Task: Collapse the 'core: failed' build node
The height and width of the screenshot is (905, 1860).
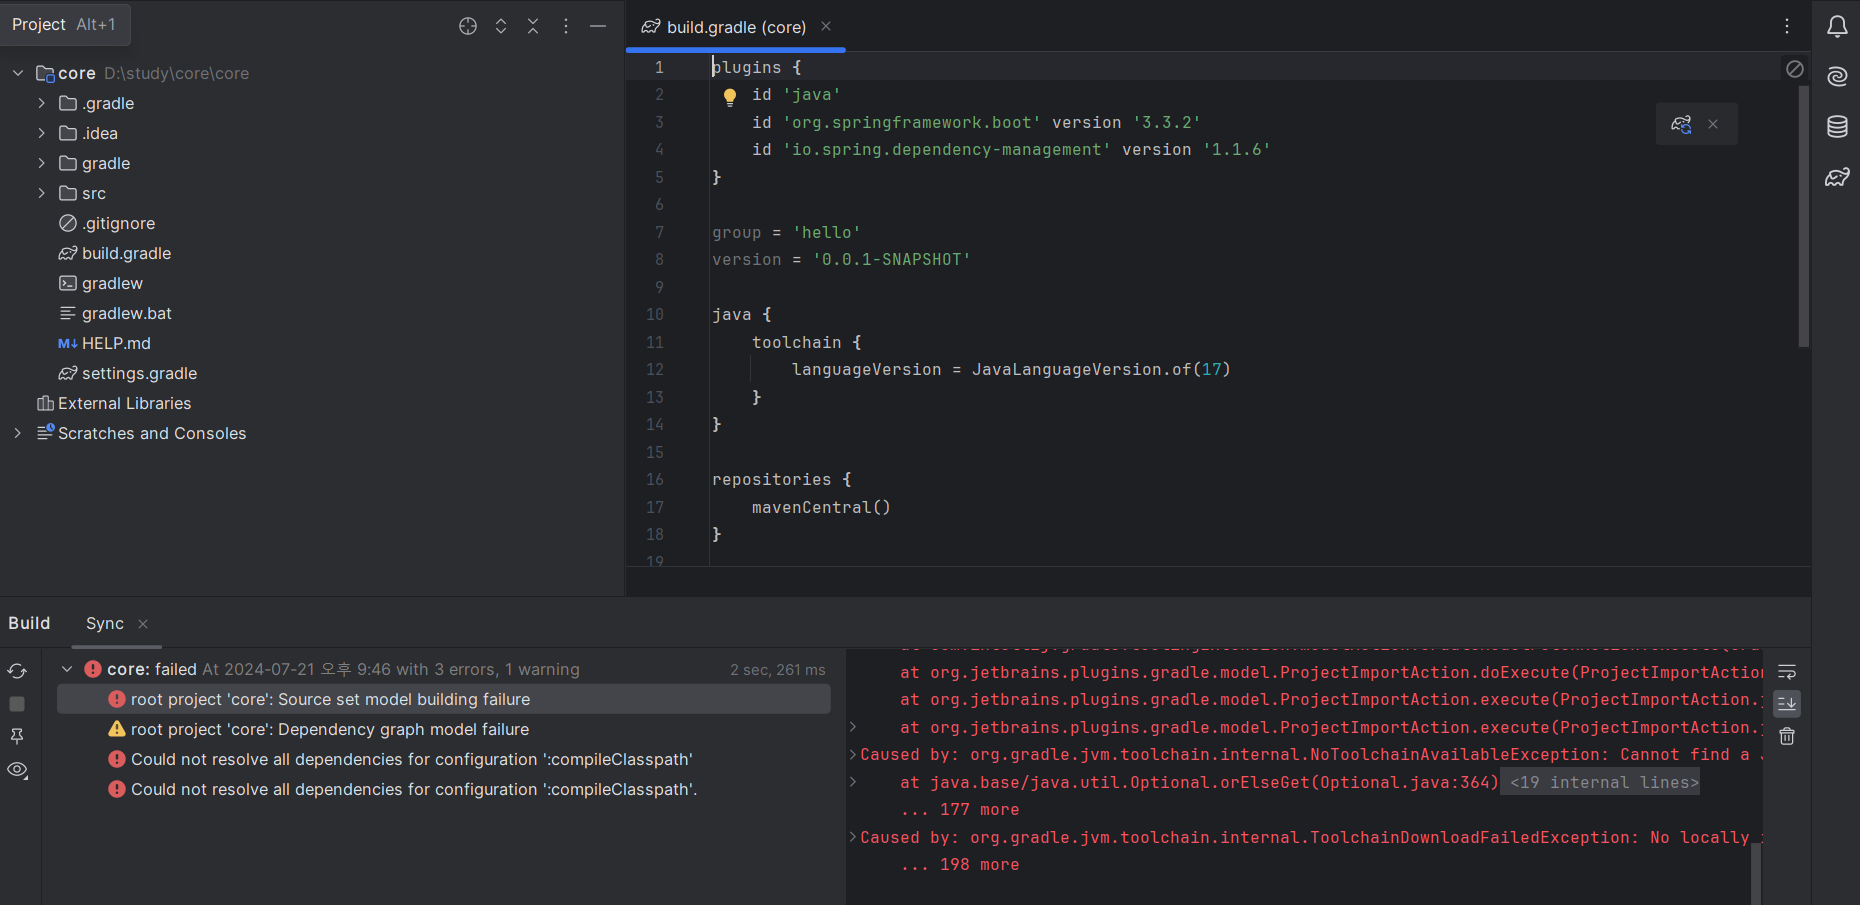Action: 67,669
